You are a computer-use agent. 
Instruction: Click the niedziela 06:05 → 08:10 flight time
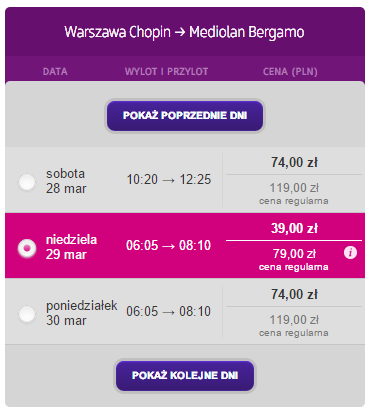(x=168, y=246)
